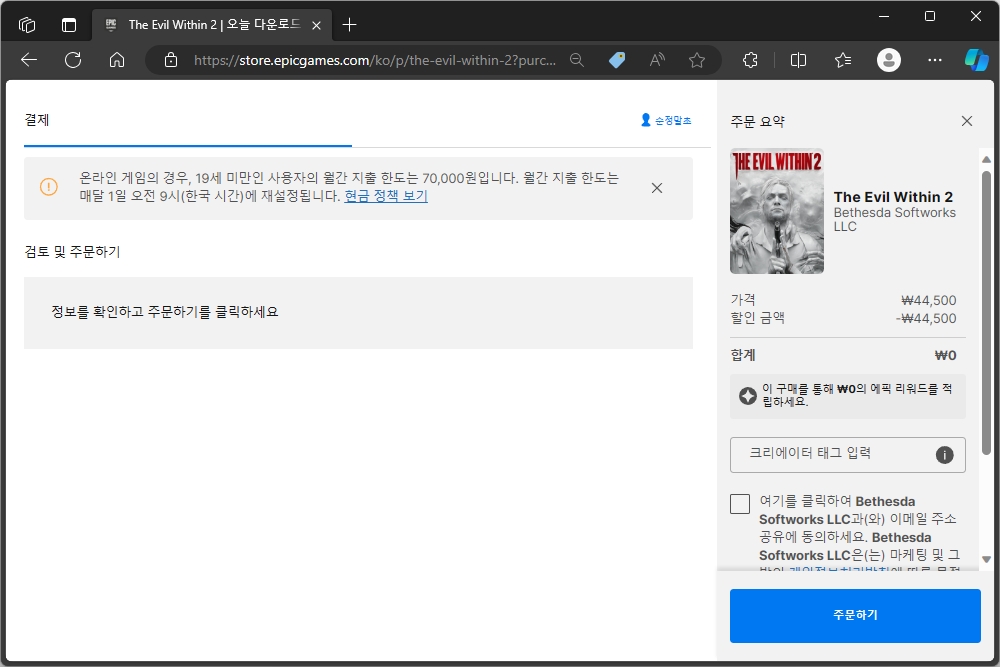1000x667 pixels.
Task: Click the 가격 price label
Action: pos(743,300)
